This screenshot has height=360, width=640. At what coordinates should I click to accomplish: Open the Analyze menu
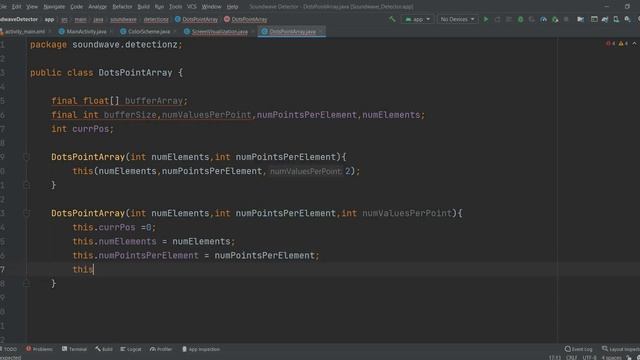click(98, 7)
